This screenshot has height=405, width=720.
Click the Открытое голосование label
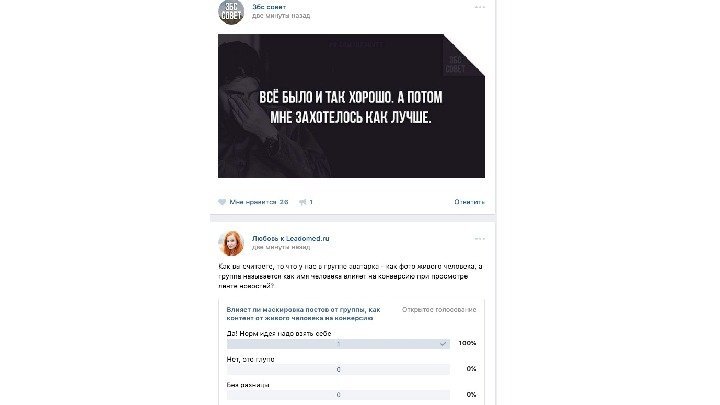point(439,309)
